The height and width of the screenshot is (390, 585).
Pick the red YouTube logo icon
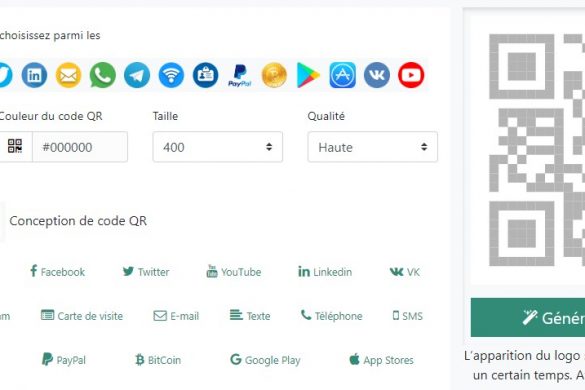pos(411,75)
